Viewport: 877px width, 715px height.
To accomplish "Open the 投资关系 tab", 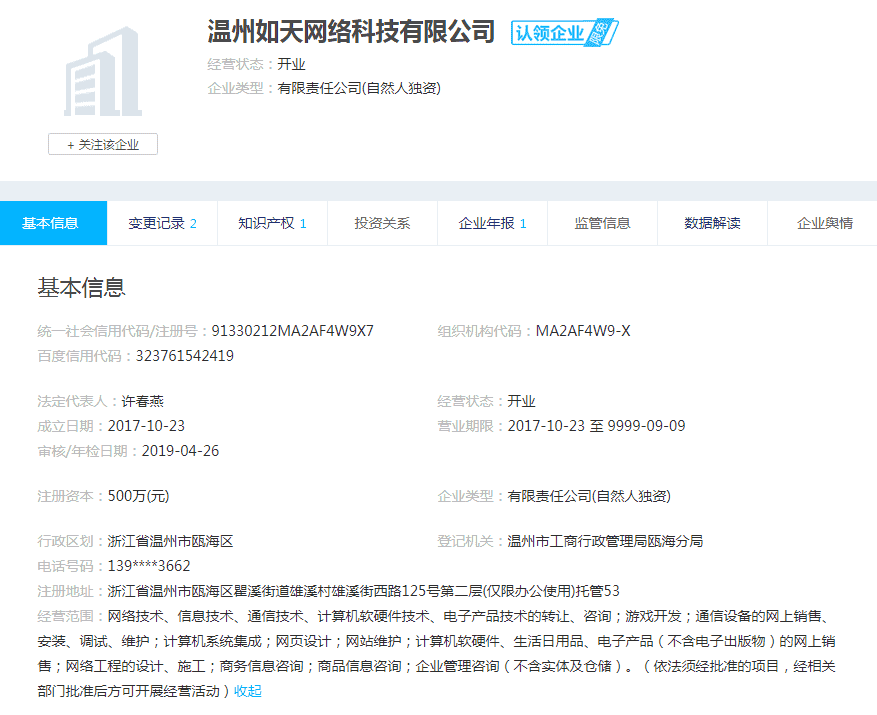I will [x=382, y=223].
